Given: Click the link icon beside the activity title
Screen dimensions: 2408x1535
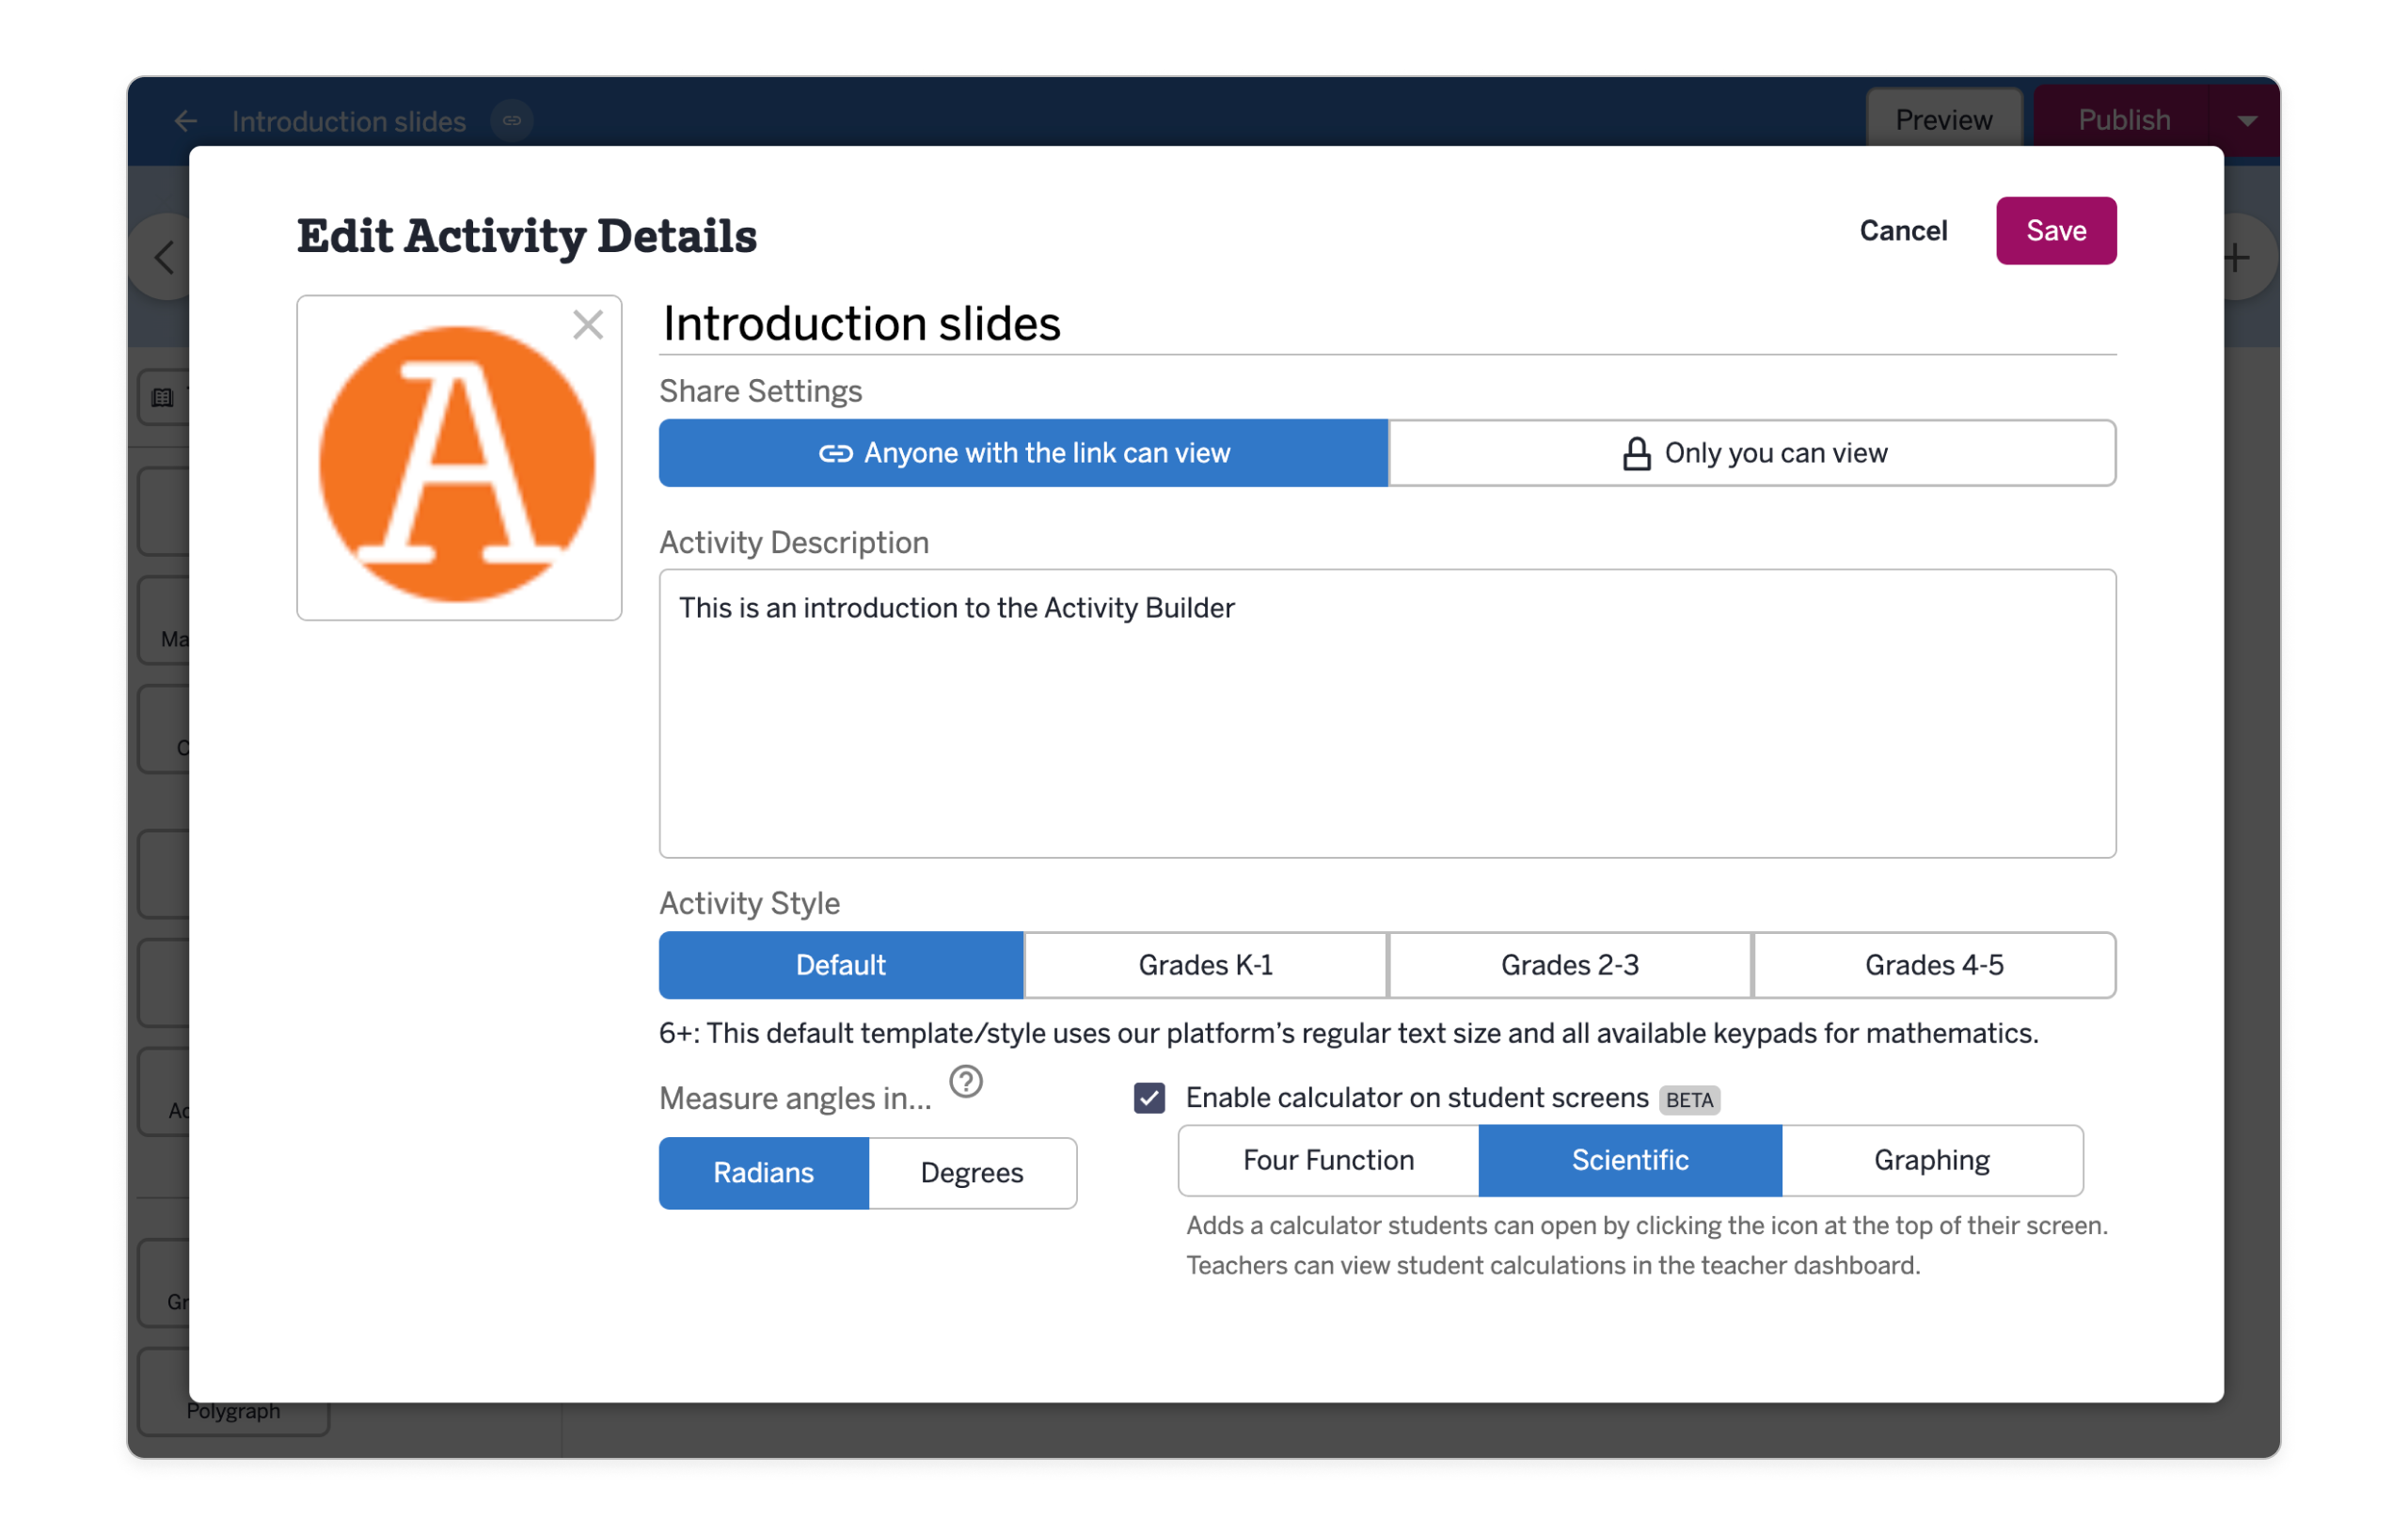Looking at the screenshot, I should pos(512,121).
